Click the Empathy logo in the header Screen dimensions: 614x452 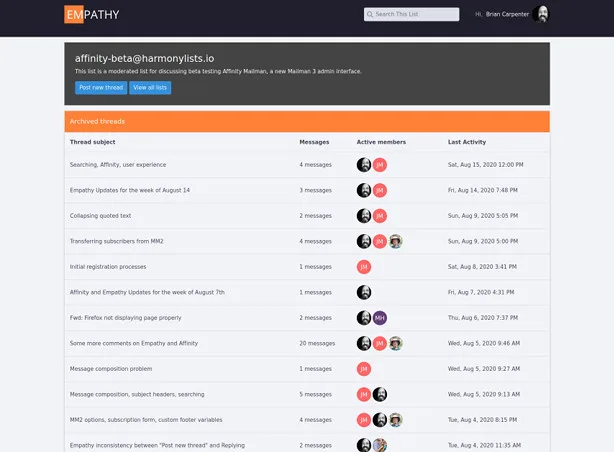point(92,14)
